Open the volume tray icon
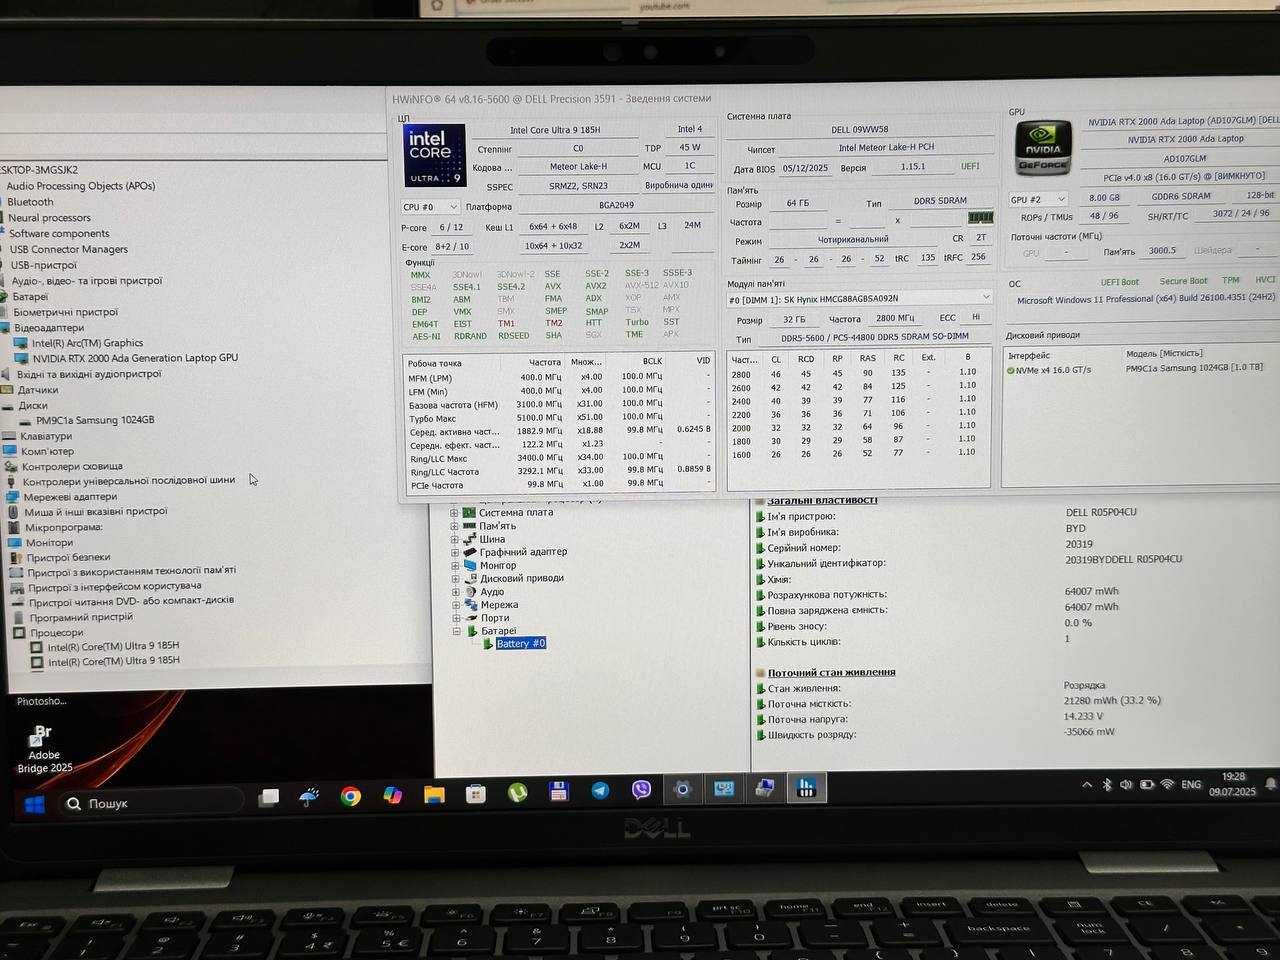Screen dimensions: 1280x960 coord(1126,785)
